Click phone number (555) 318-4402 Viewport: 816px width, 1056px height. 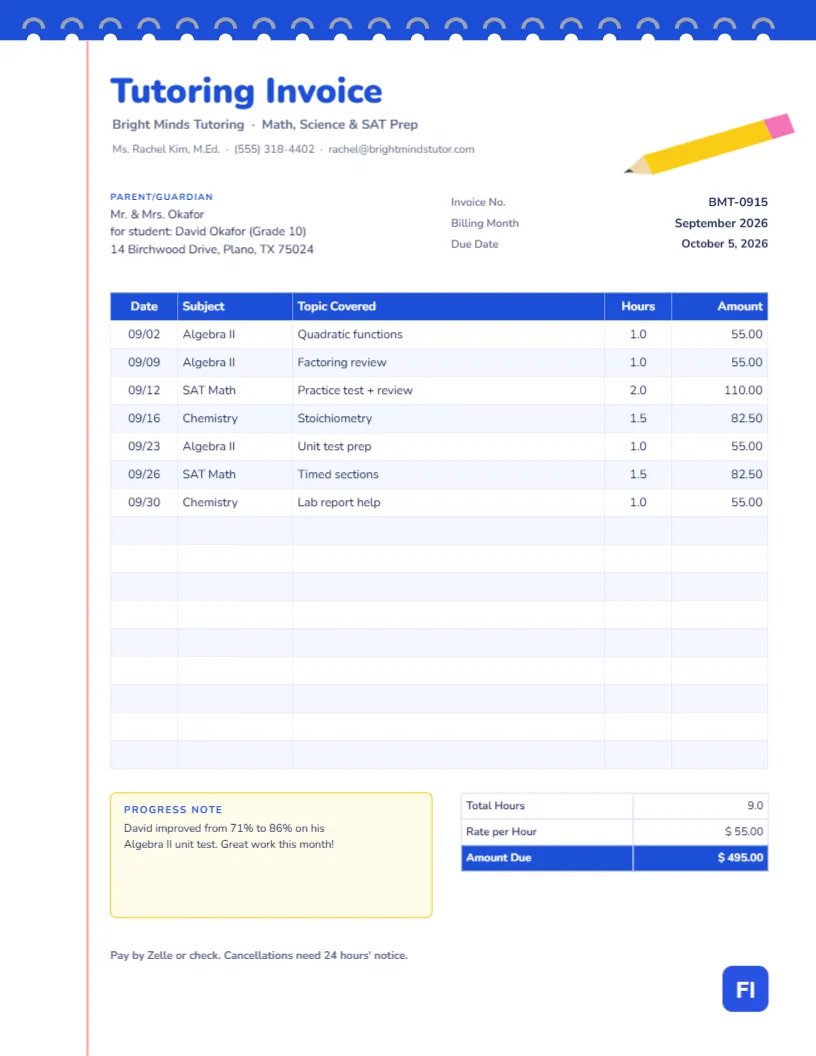point(274,149)
